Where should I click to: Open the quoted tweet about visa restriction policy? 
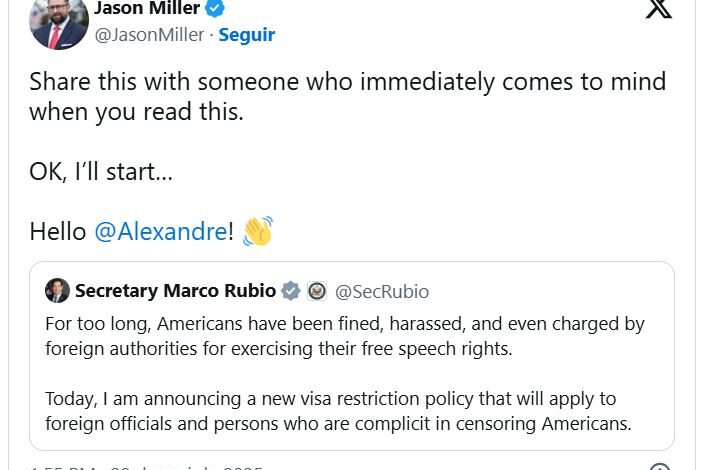coord(352,356)
